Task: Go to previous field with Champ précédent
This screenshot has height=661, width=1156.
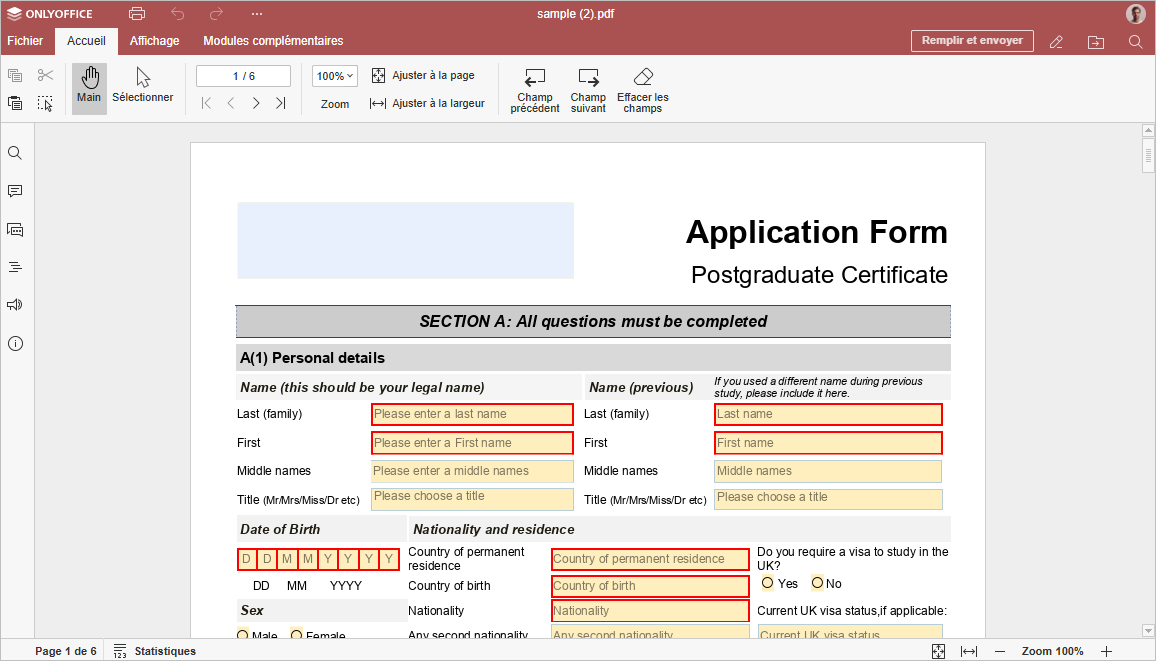Action: [535, 78]
